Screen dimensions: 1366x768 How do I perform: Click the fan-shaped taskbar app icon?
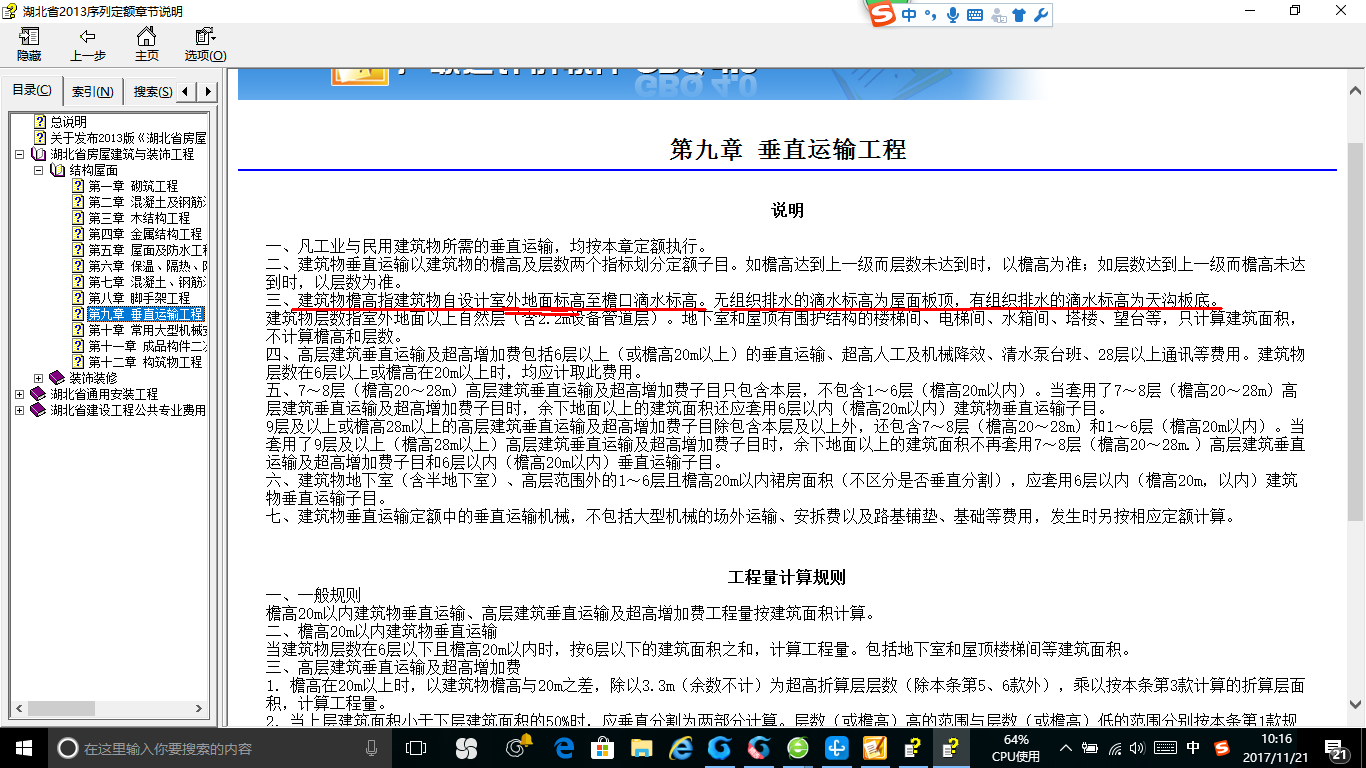[x=466, y=748]
